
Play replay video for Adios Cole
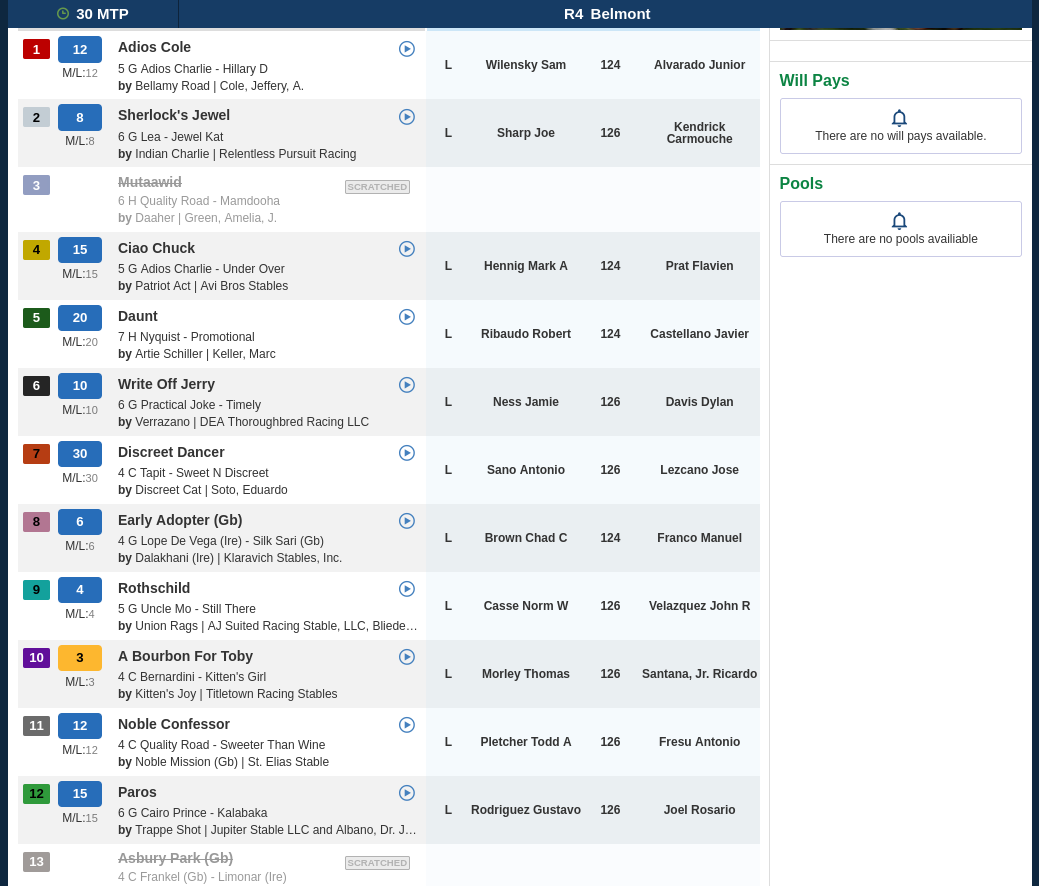pos(407,49)
